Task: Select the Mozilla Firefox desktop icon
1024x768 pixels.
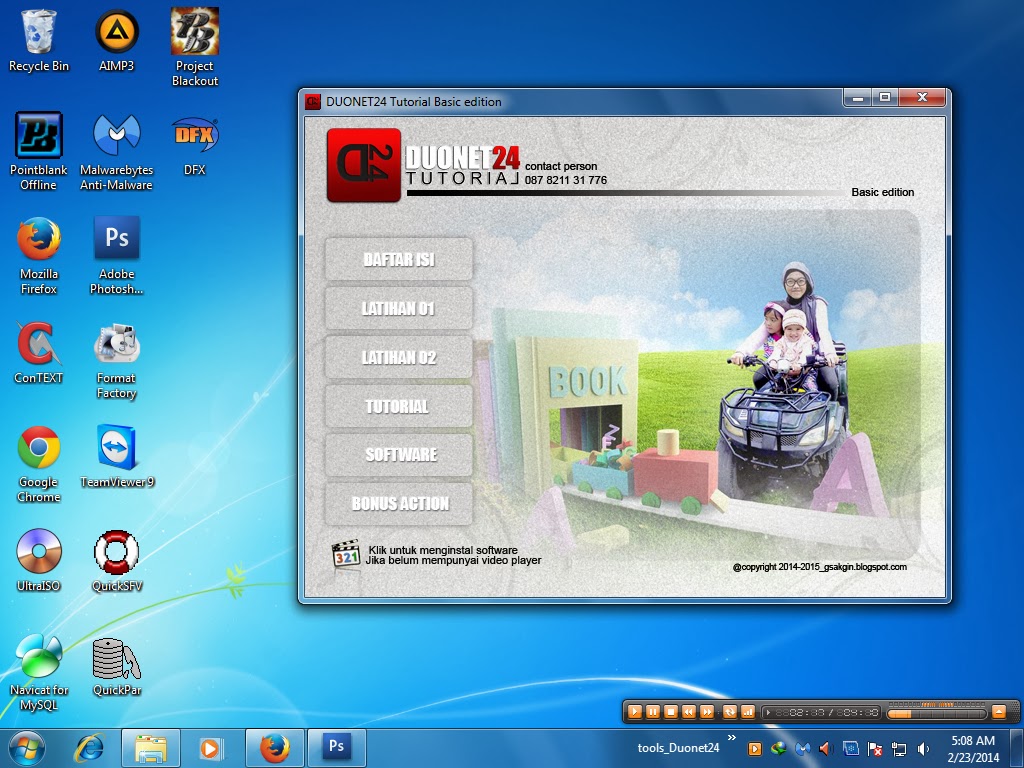Action: [x=39, y=255]
